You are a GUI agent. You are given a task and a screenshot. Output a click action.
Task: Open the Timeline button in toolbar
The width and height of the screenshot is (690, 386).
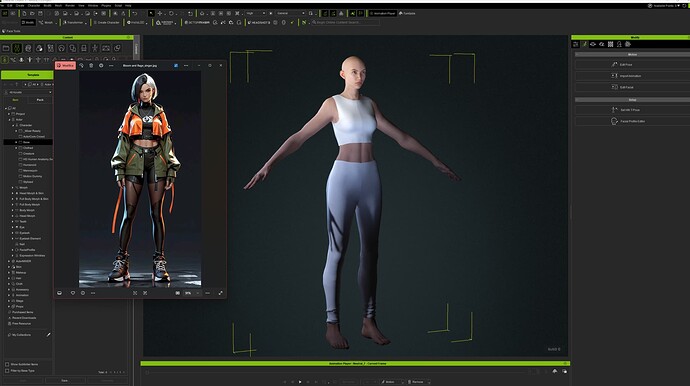pyautogui.click(x=407, y=14)
